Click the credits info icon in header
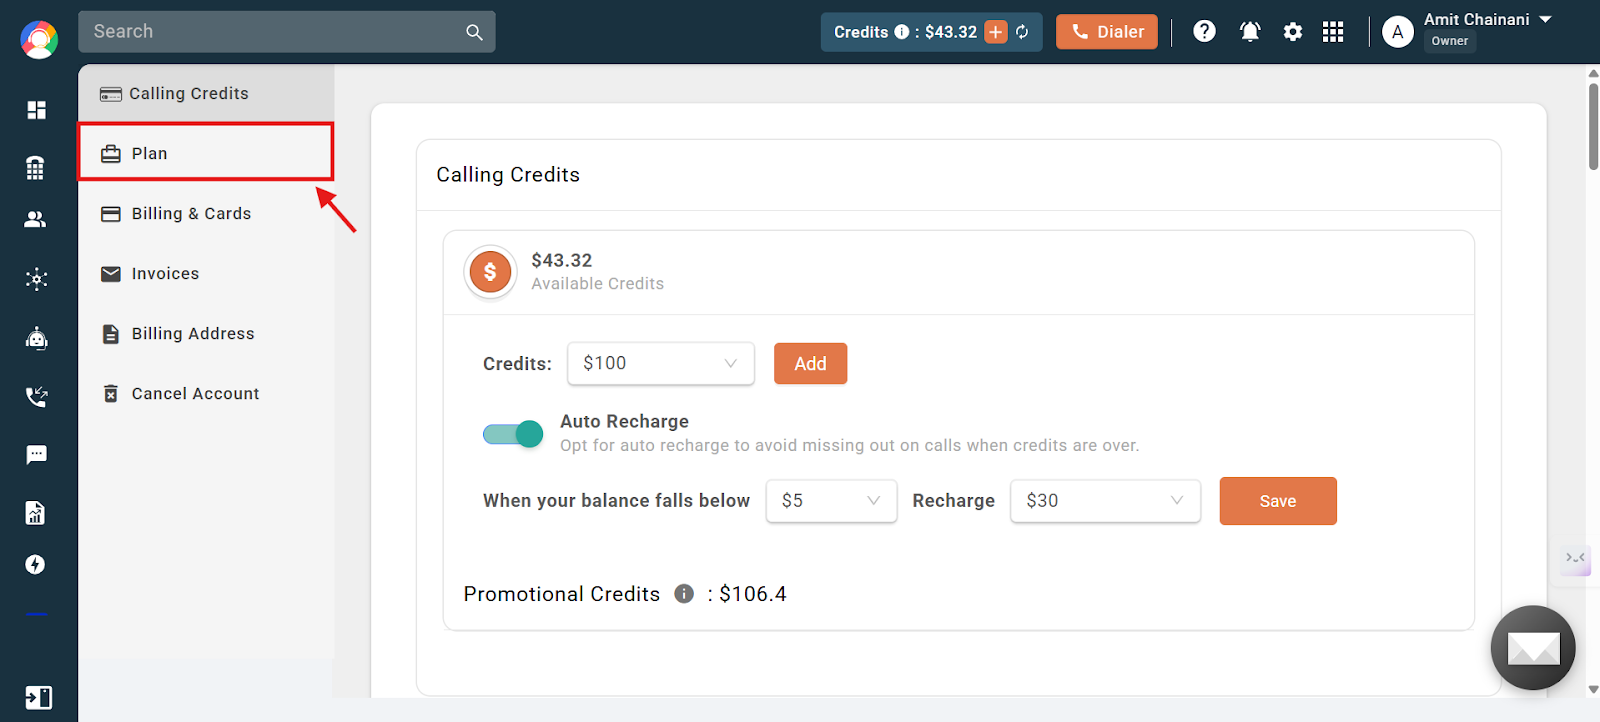The height and width of the screenshot is (722, 1600). pos(902,32)
